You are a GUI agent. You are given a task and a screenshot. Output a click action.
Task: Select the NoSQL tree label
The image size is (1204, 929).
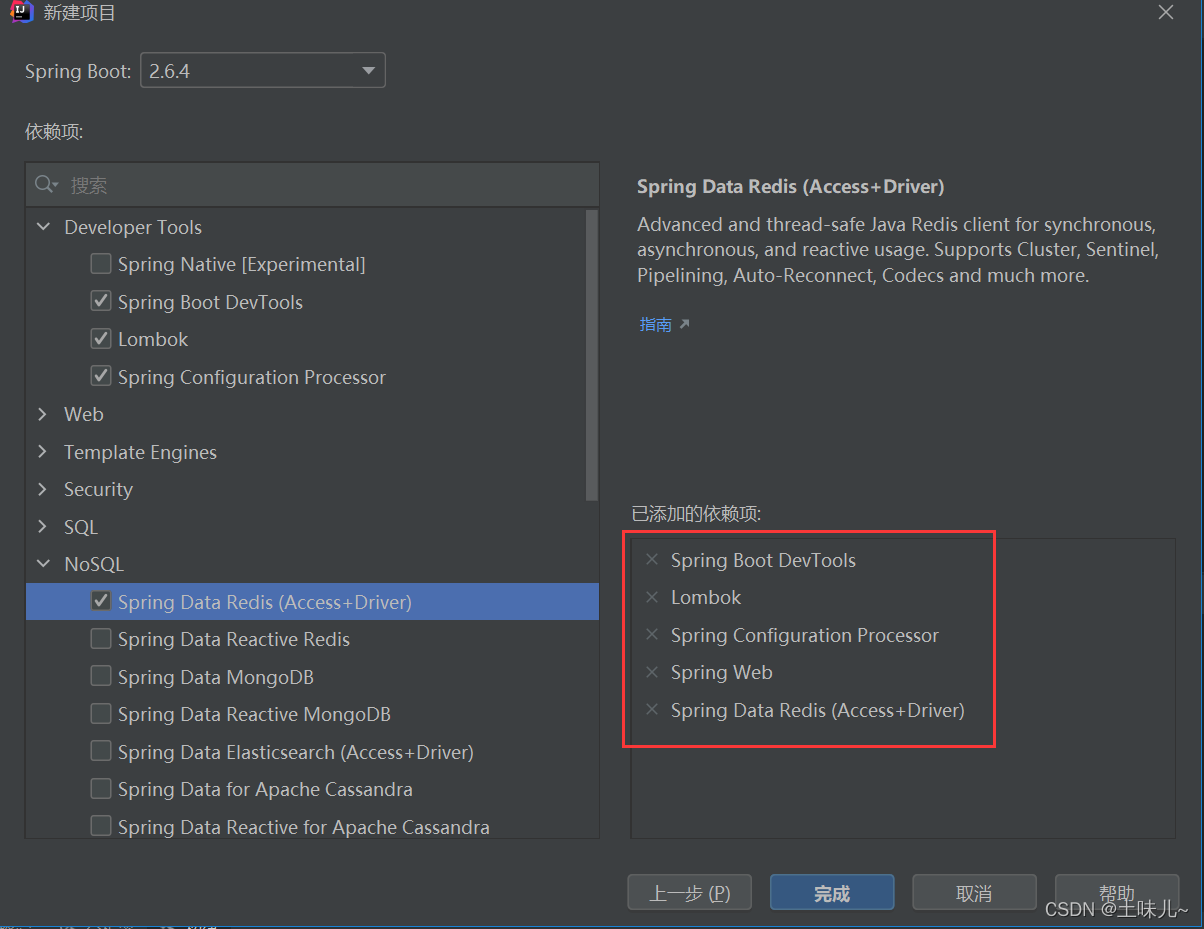coord(94,564)
